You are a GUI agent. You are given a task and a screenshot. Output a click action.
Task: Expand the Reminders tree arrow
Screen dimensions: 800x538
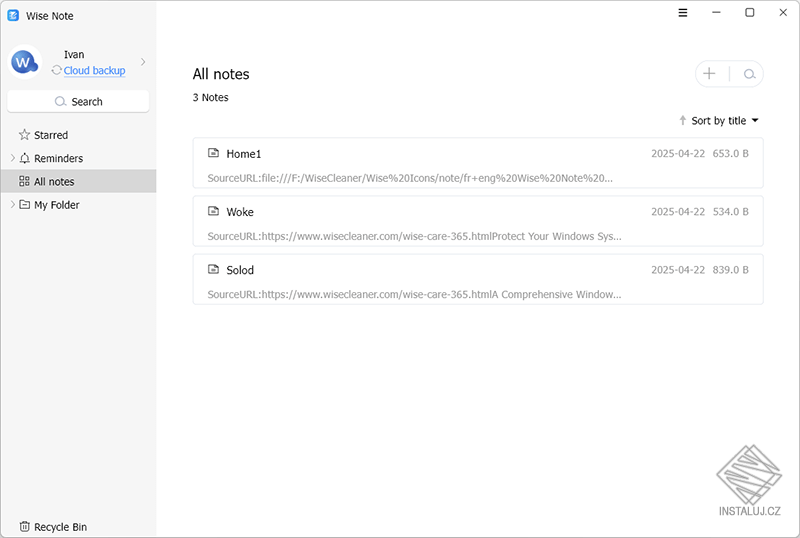click(12, 158)
